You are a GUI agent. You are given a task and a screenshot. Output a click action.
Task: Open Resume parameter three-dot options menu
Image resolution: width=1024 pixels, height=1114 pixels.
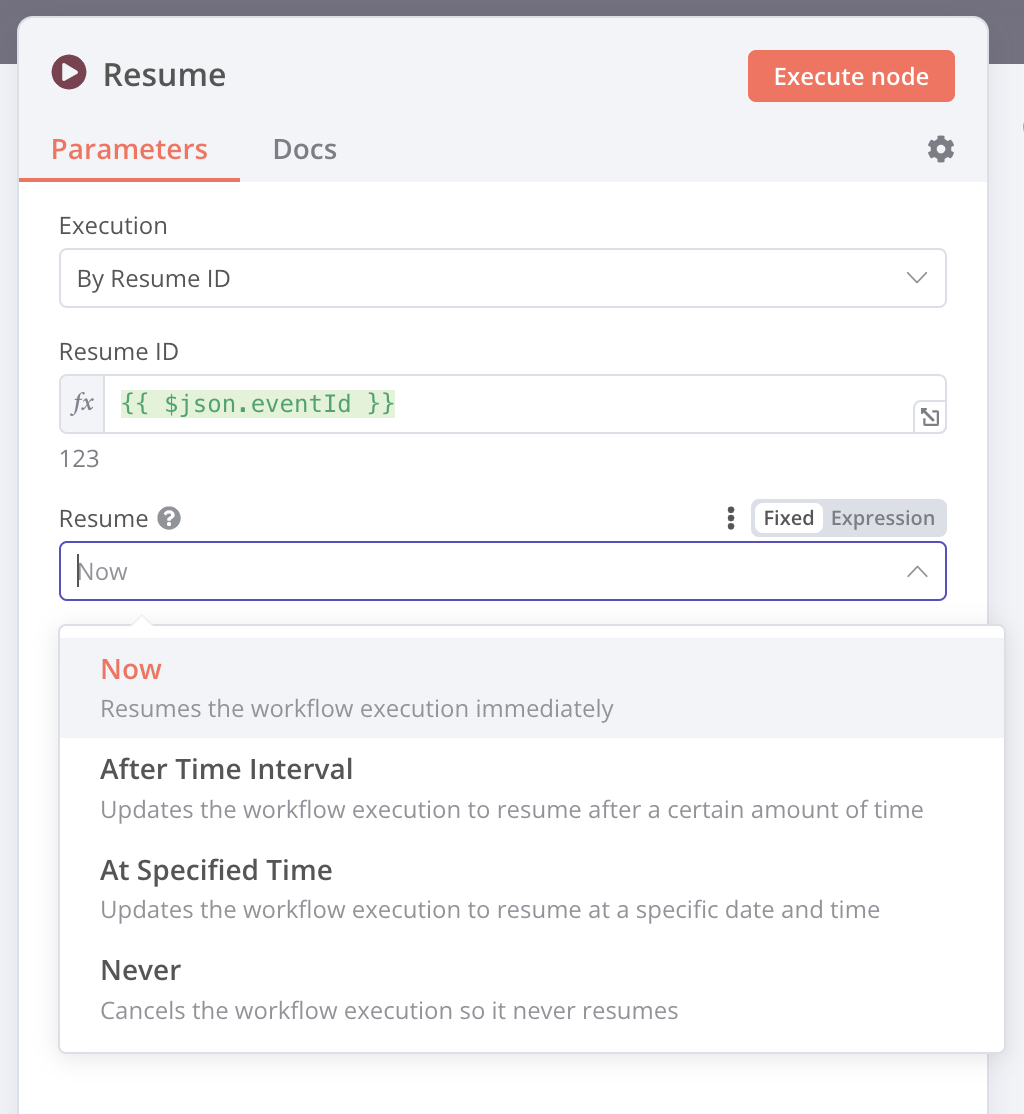click(730, 518)
